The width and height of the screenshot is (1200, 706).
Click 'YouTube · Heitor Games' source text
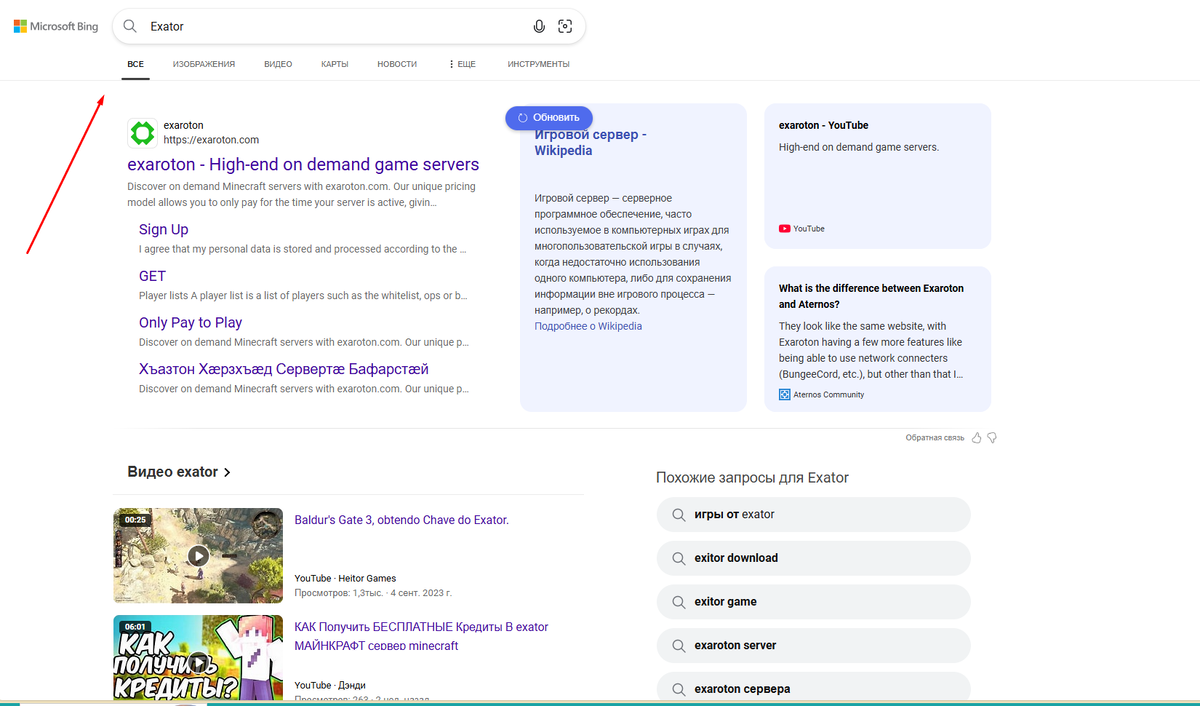345,578
